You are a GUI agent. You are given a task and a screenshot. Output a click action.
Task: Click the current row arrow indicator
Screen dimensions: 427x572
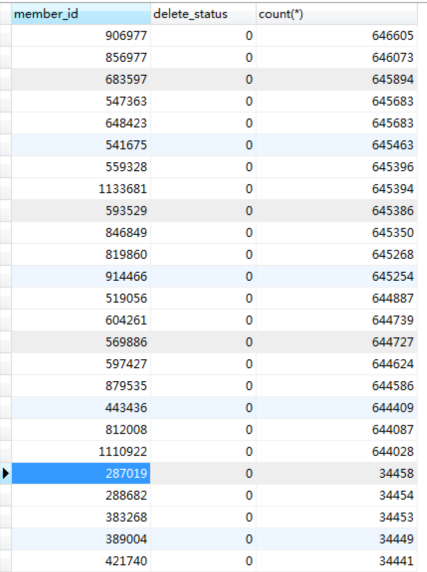point(5,473)
